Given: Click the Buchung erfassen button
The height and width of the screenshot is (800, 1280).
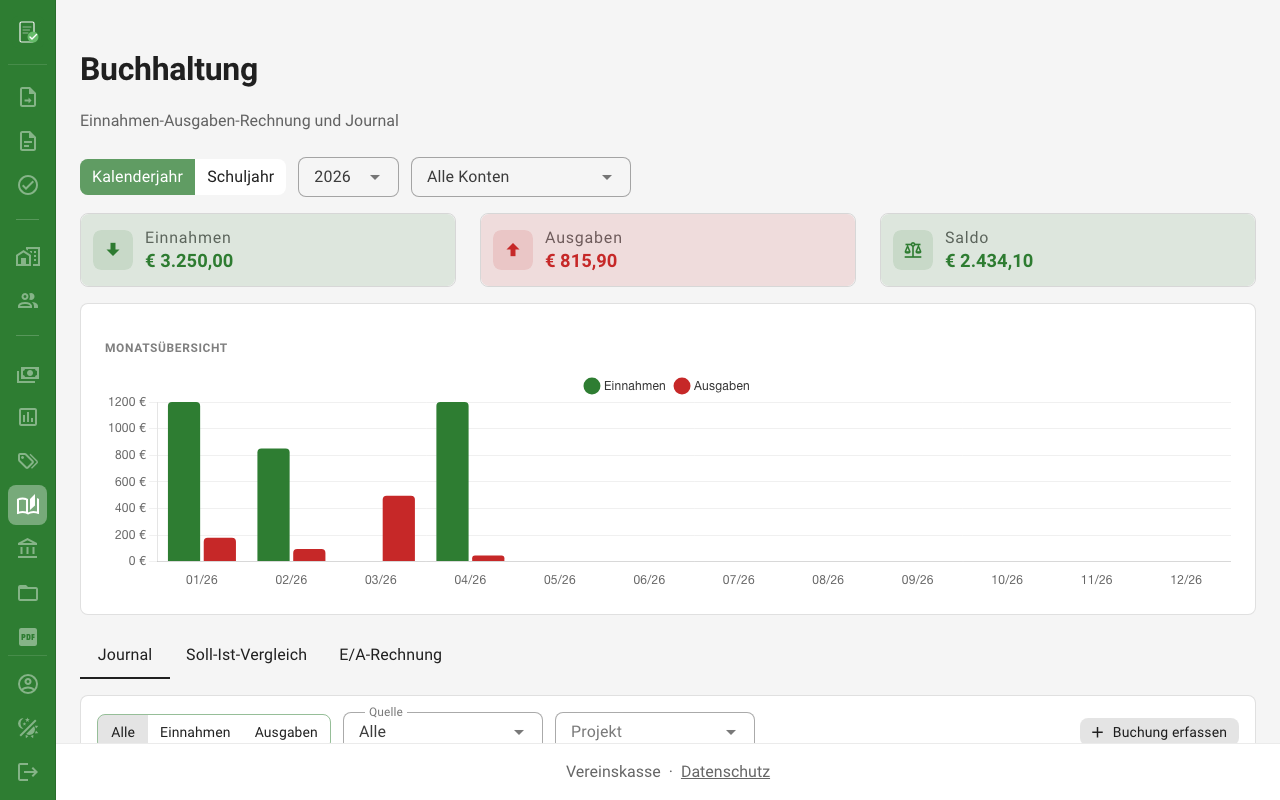Looking at the screenshot, I should tap(1159, 732).
